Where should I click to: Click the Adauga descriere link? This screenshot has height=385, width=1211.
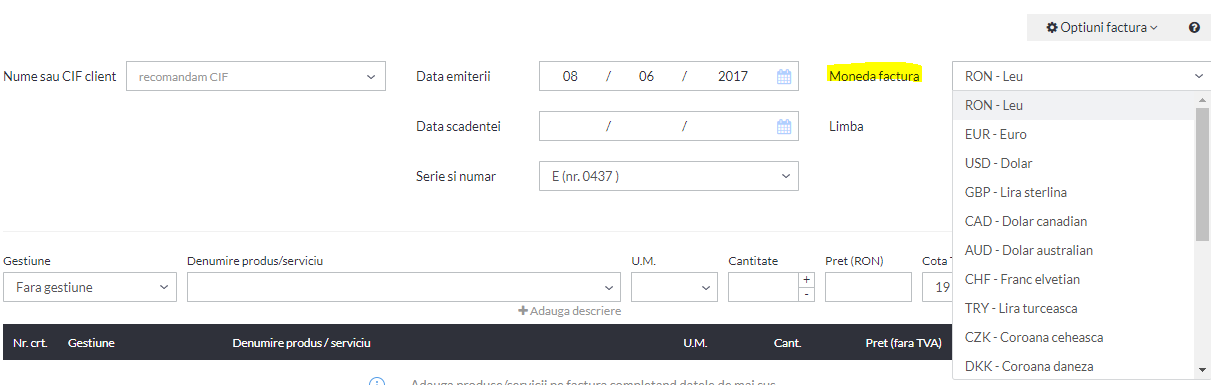pos(569,311)
